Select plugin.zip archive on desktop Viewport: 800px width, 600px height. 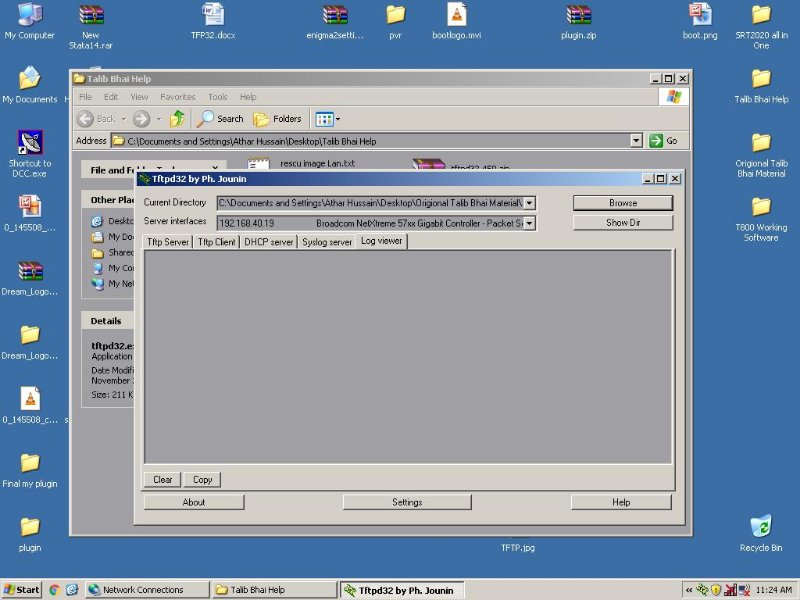coord(579,20)
